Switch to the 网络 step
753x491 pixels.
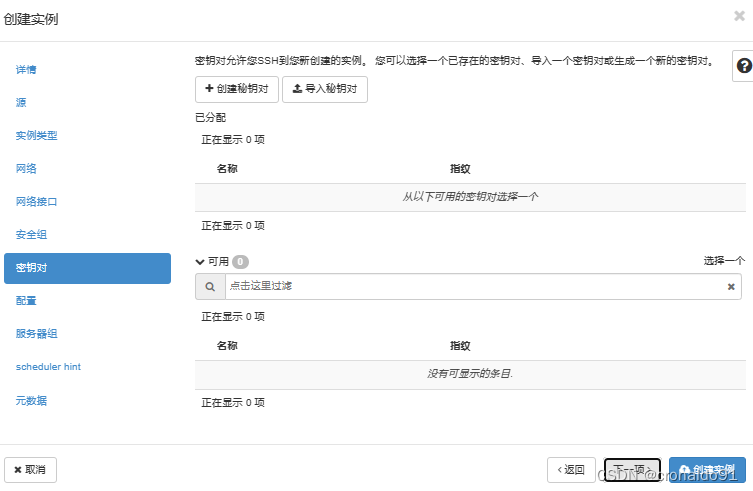[26, 169]
